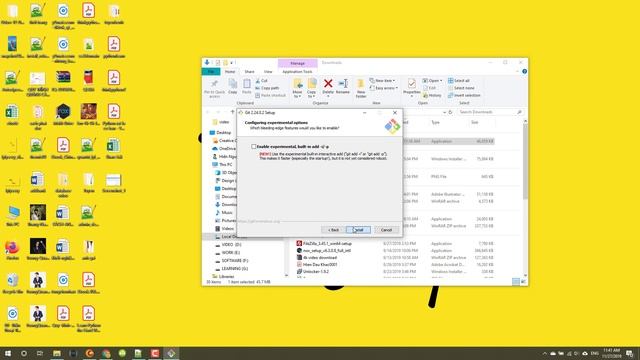Viewport: 640px width, 360px height.
Task: Click Copy icon in Clipboard group
Action: pyautogui.click(x=233, y=87)
